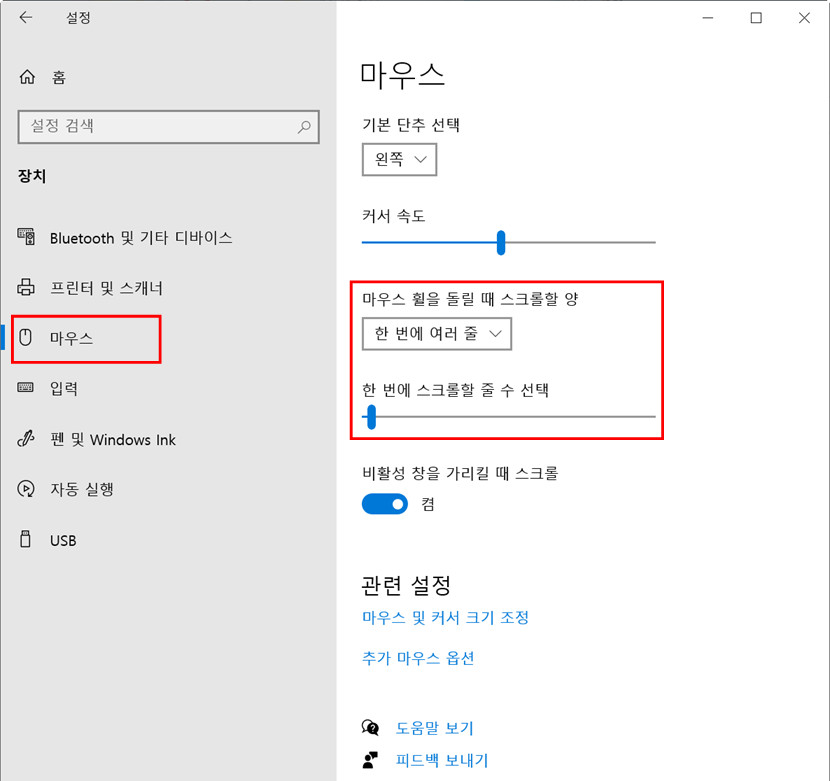Click the autoplay icon next to 자동 실행
Viewport: 830px width, 781px height.
[x=26, y=488]
